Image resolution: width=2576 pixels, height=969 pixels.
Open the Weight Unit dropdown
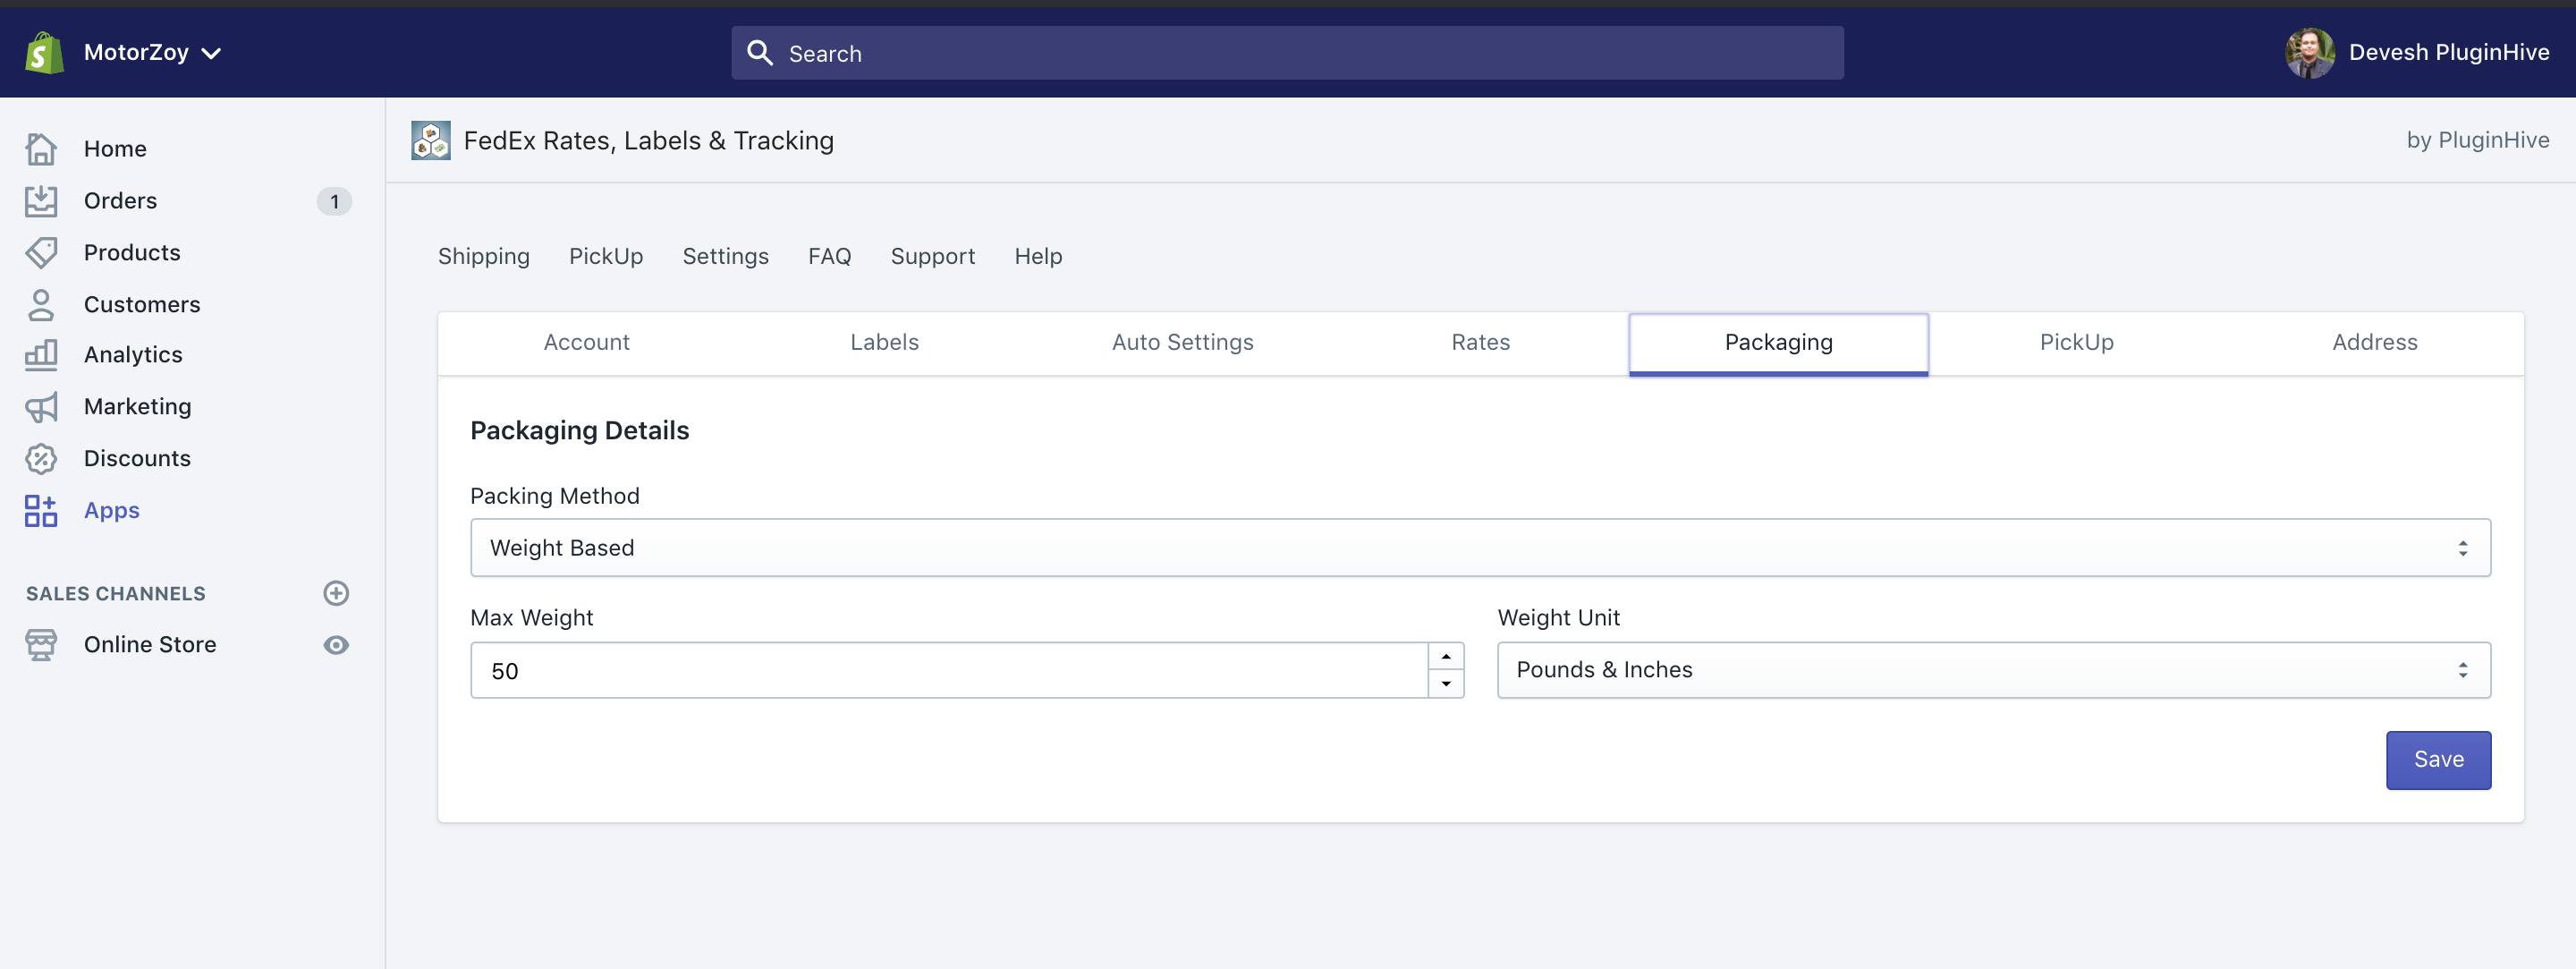click(1994, 670)
